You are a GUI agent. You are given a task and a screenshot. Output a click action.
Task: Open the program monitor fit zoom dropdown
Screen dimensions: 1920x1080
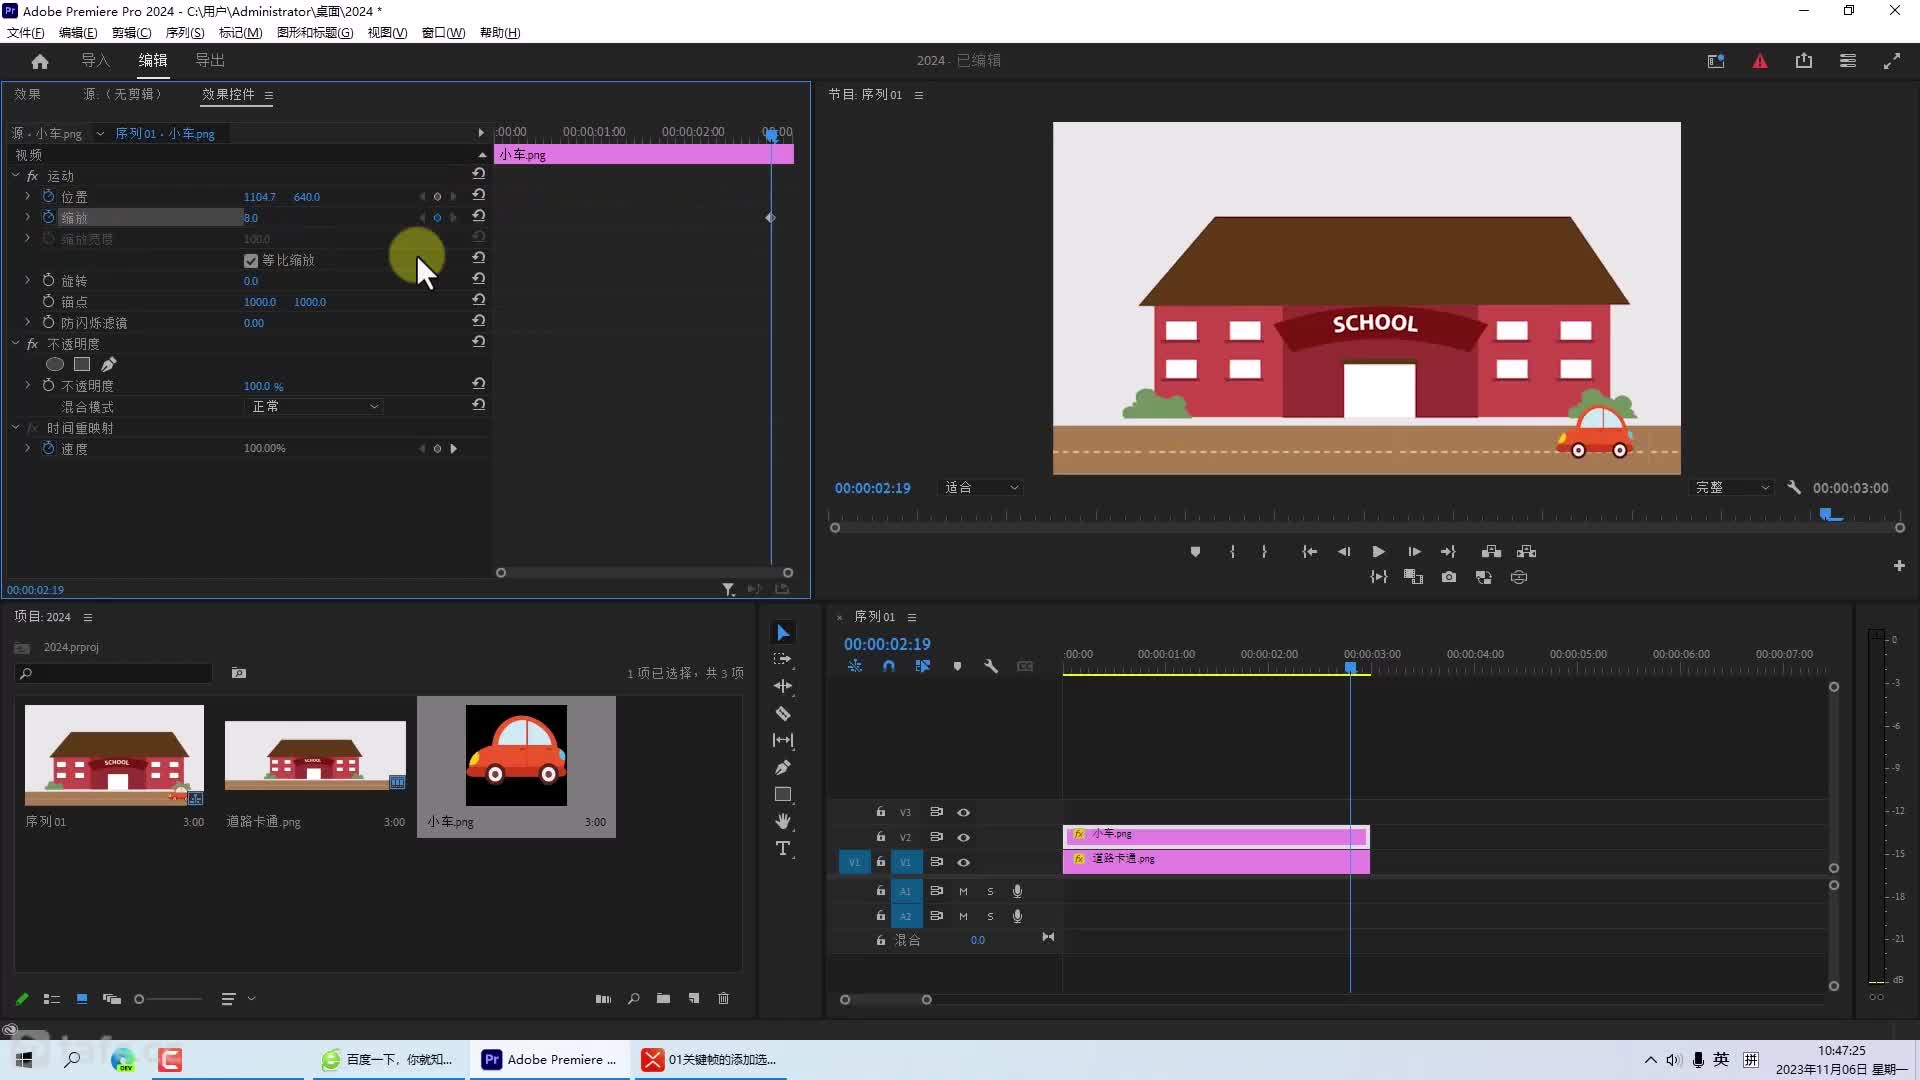coord(981,487)
